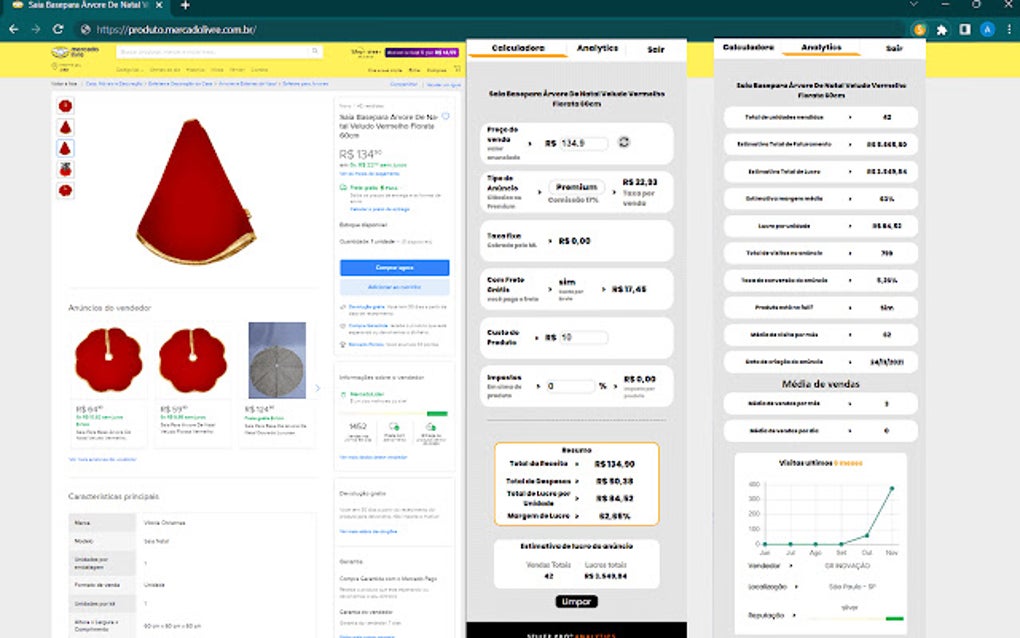Click the R$ 134,90 Total de Receita value
Viewport: 1020px width, 638px height.
click(x=615, y=464)
